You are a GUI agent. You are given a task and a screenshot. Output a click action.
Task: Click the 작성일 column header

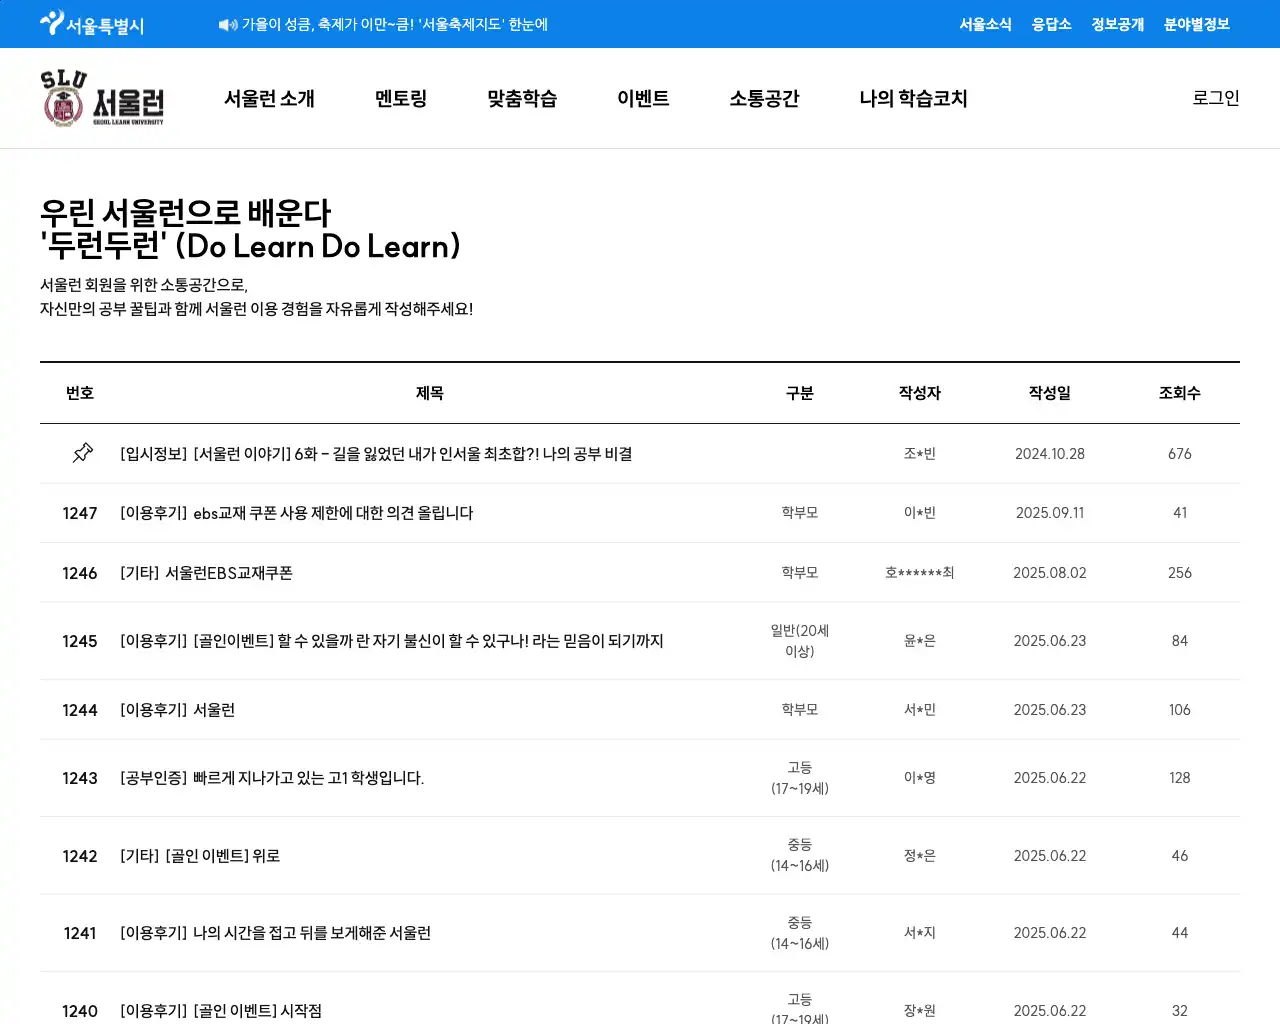pyautogui.click(x=1050, y=393)
